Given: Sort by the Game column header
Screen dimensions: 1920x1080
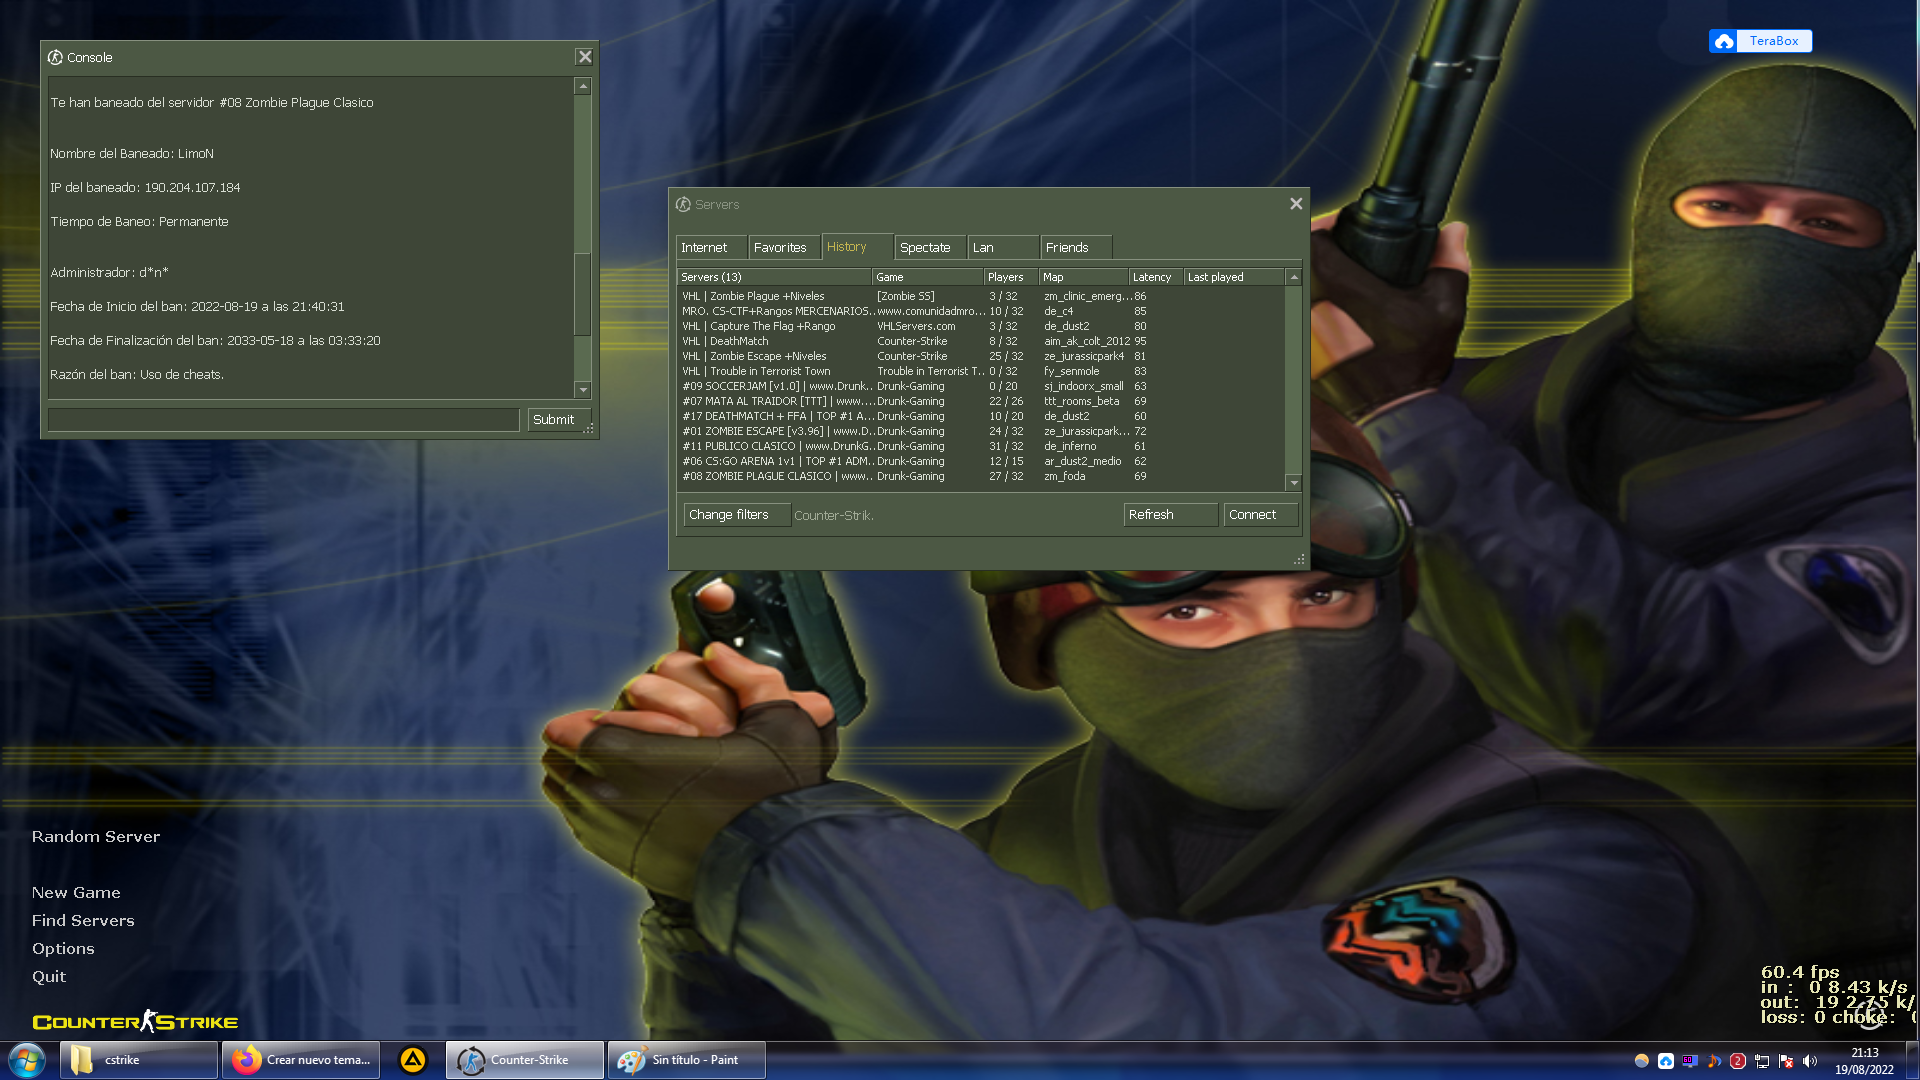Looking at the screenshot, I should [928, 277].
